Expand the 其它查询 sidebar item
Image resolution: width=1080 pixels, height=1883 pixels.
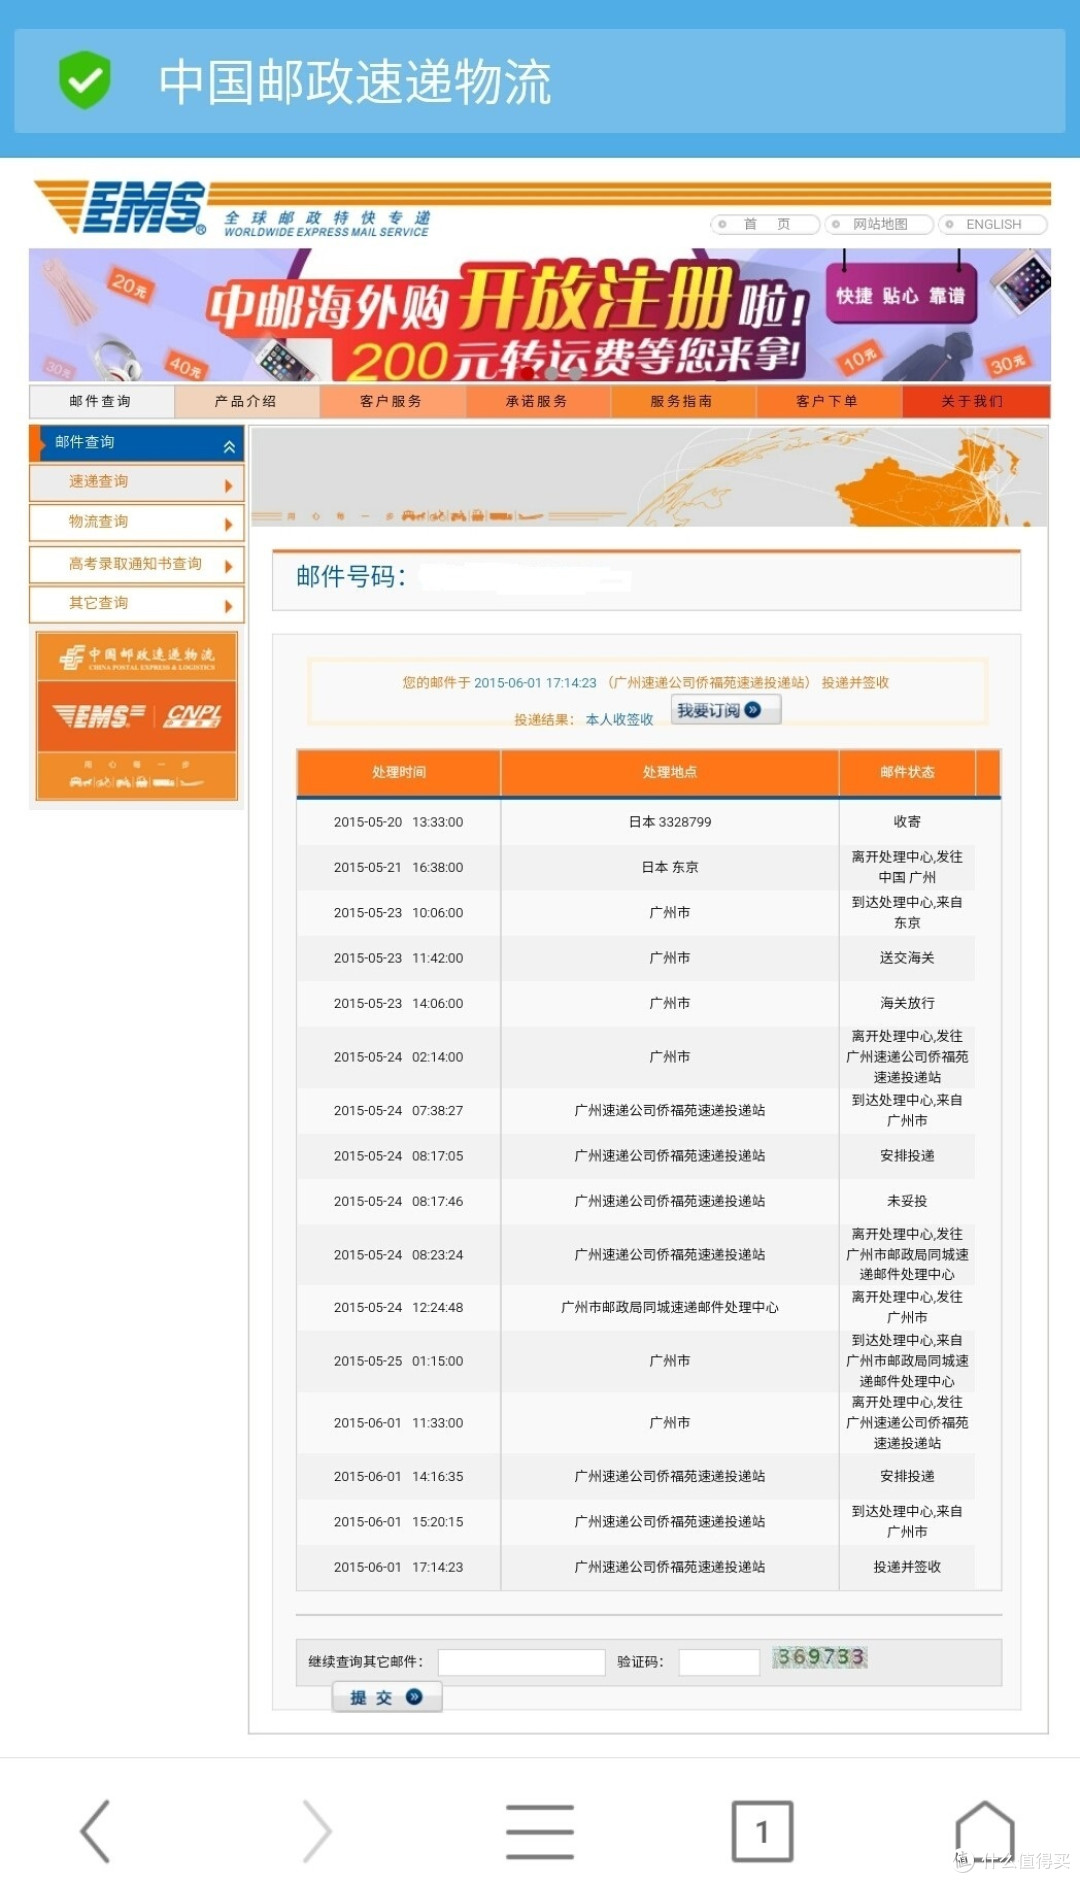(137, 604)
